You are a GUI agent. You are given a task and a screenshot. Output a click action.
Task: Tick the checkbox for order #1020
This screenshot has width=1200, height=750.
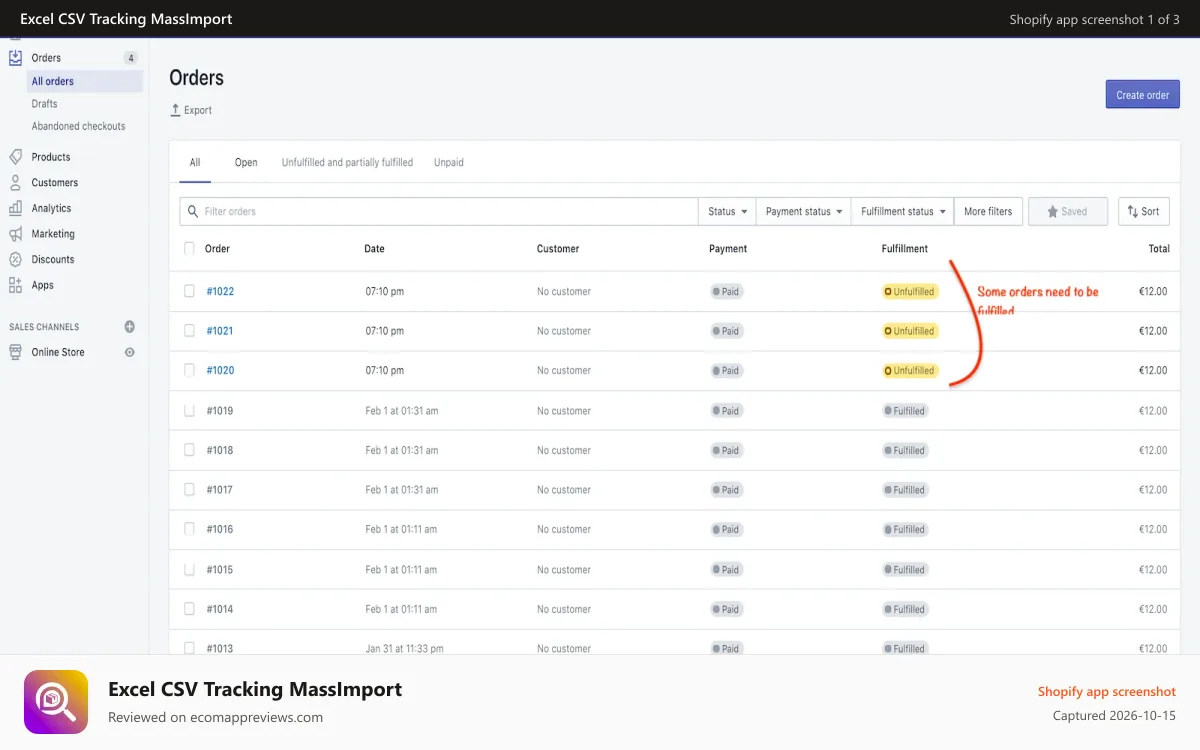point(189,370)
